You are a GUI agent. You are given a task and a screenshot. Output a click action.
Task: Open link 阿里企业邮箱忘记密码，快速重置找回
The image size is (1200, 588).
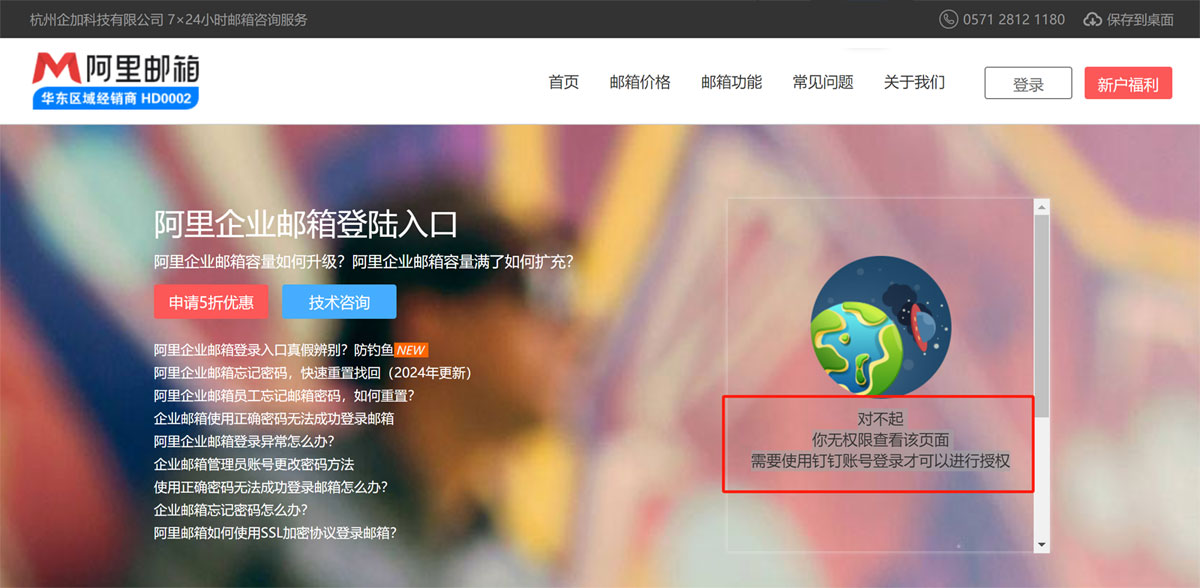312,373
